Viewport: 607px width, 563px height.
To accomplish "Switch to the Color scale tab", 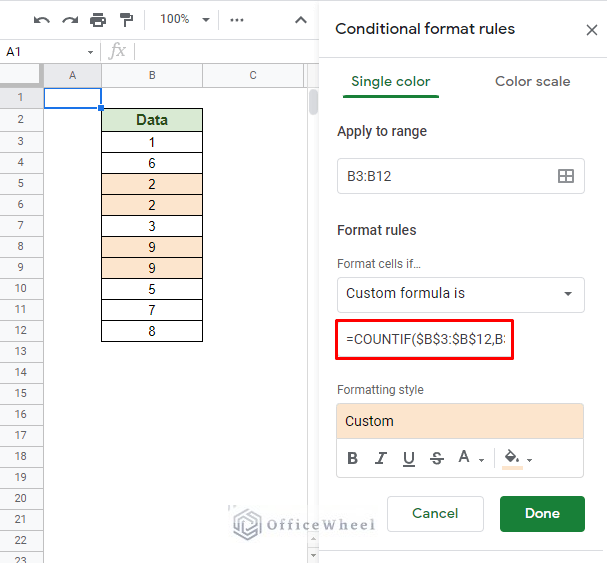I will tap(532, 81).
